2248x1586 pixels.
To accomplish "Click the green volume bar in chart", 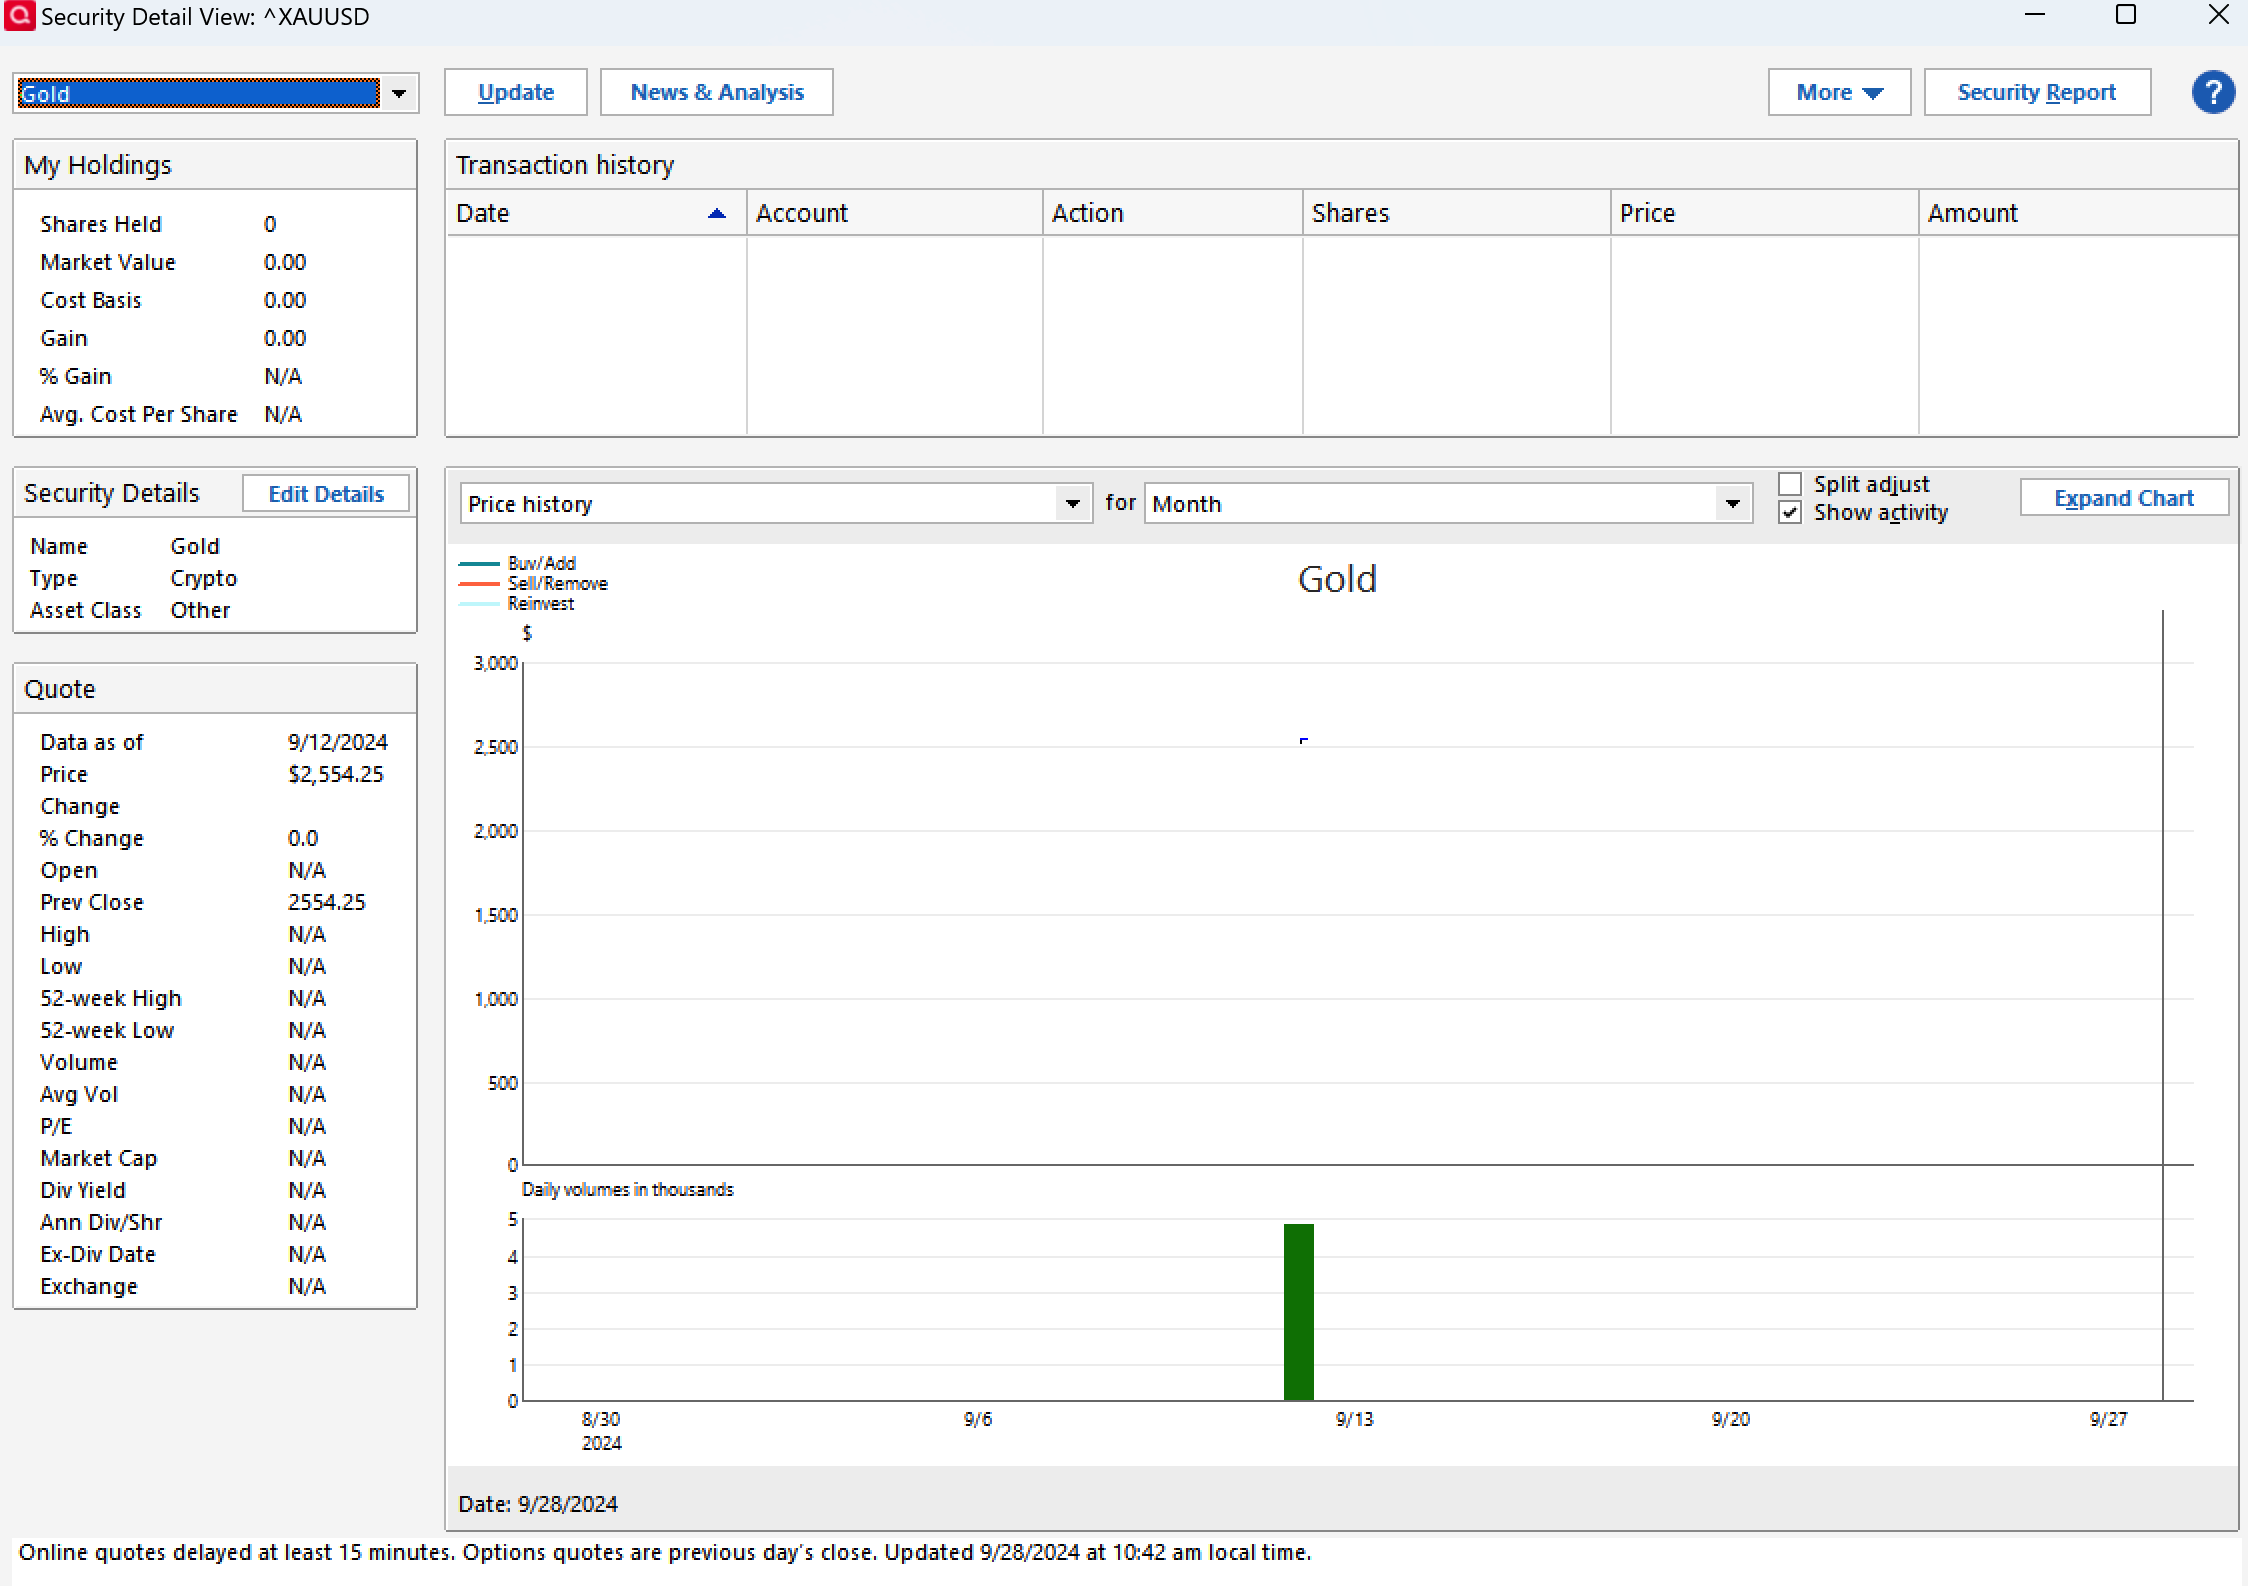I will (1298, 1310).
